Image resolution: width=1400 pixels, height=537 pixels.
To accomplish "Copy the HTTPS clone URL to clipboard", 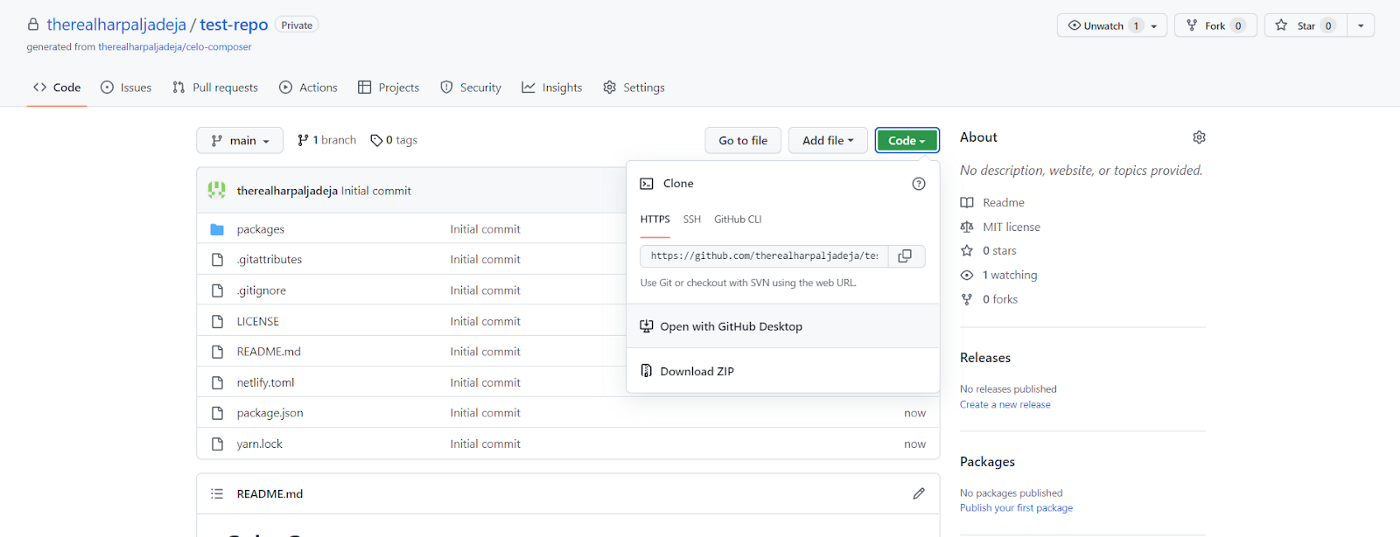I will pos(904,256).
